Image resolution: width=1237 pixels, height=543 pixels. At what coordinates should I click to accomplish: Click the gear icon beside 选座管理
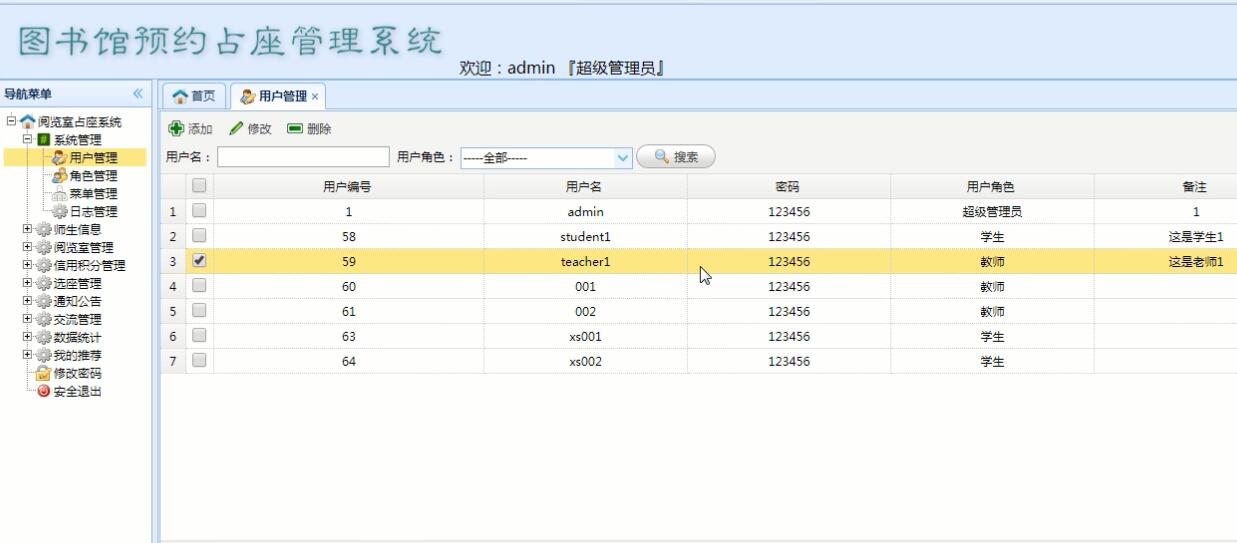43,284
